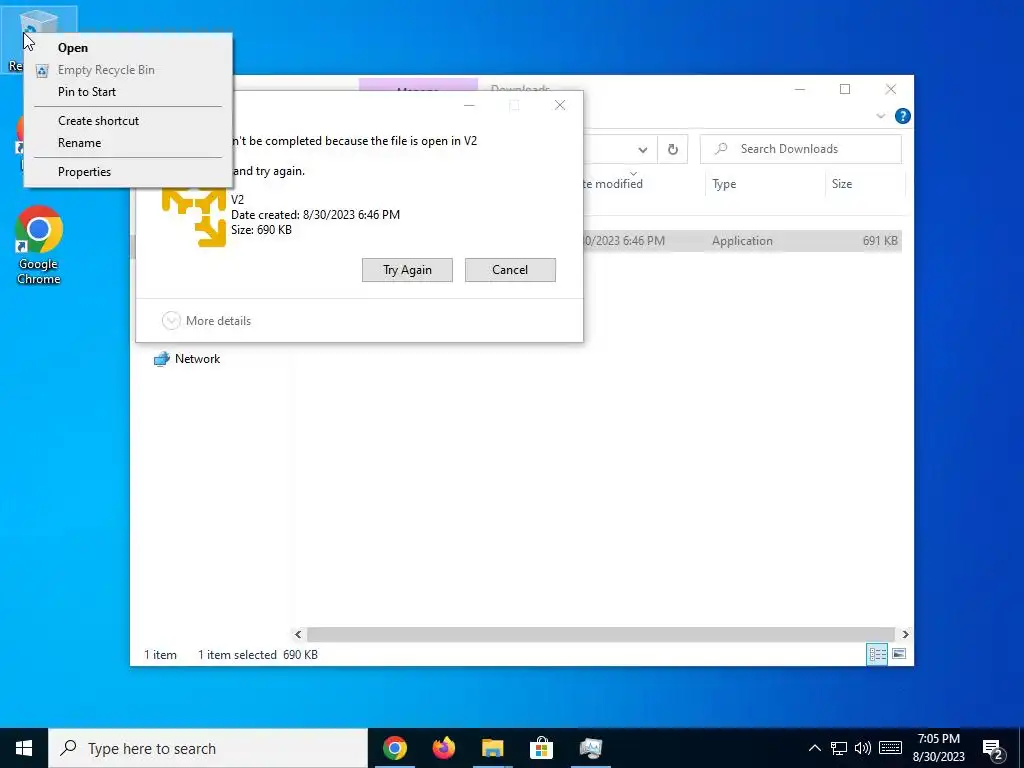Click the Explorer help question mark icon
Image resolution: width=1024 pixels, height=768 pixels.
903,116
